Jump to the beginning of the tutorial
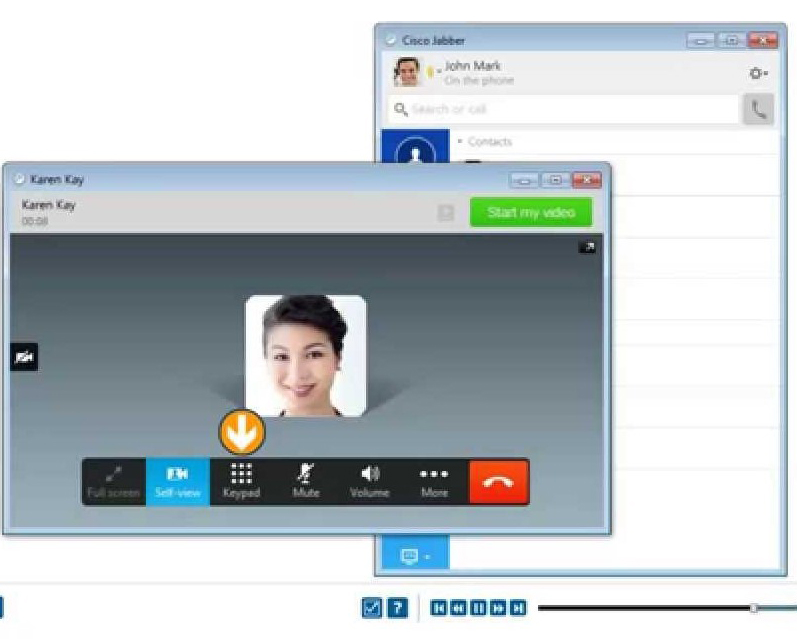Screen dimensions: 797x639 [439, 607]
